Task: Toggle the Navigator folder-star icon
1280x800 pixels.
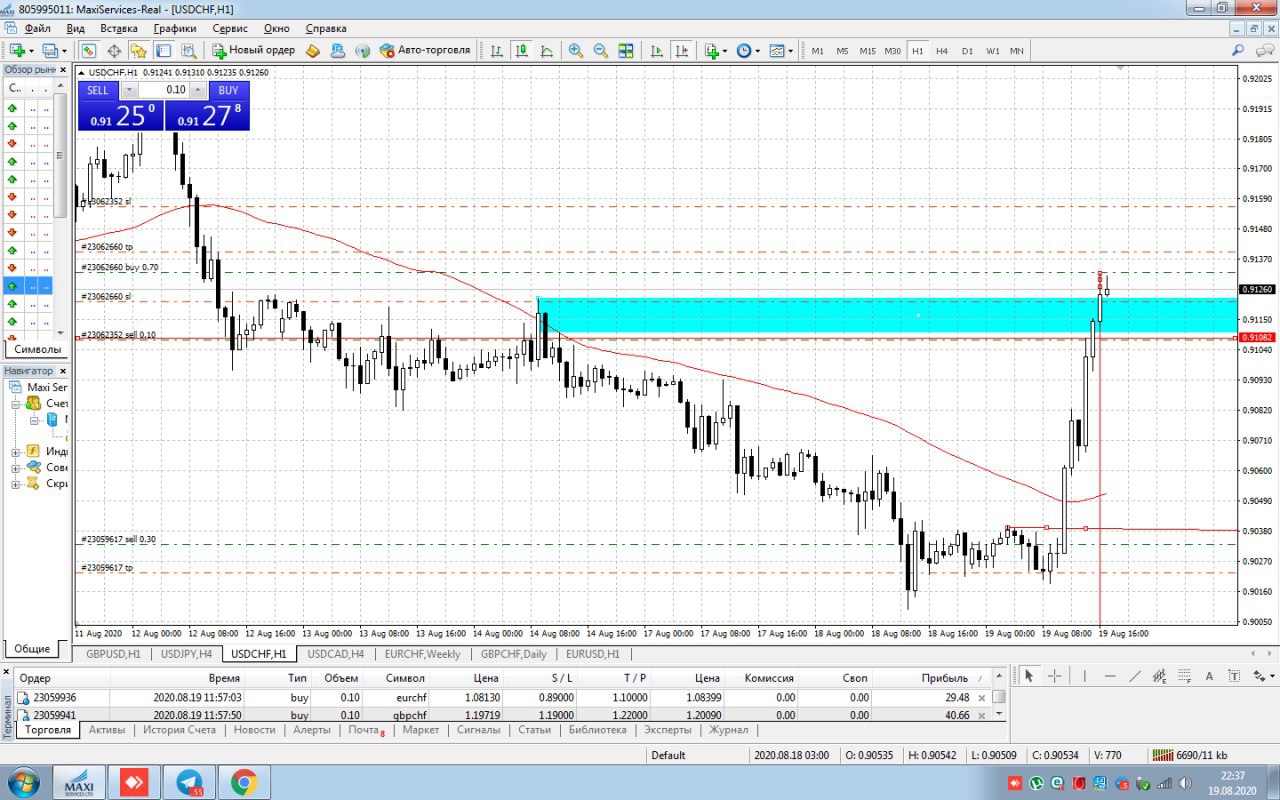Action: pyautogui.click(x=138, y=50)
